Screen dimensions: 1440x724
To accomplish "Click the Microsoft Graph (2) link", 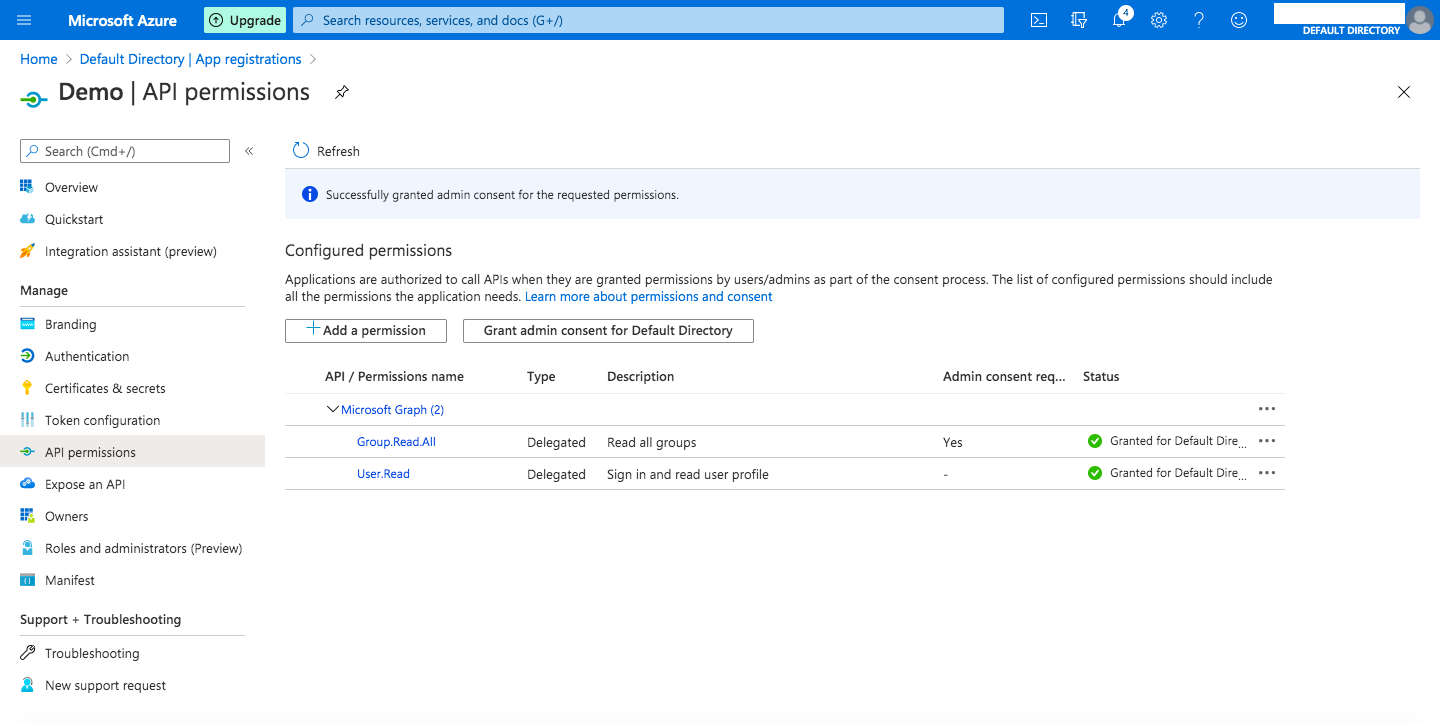I will click(392, 410).
